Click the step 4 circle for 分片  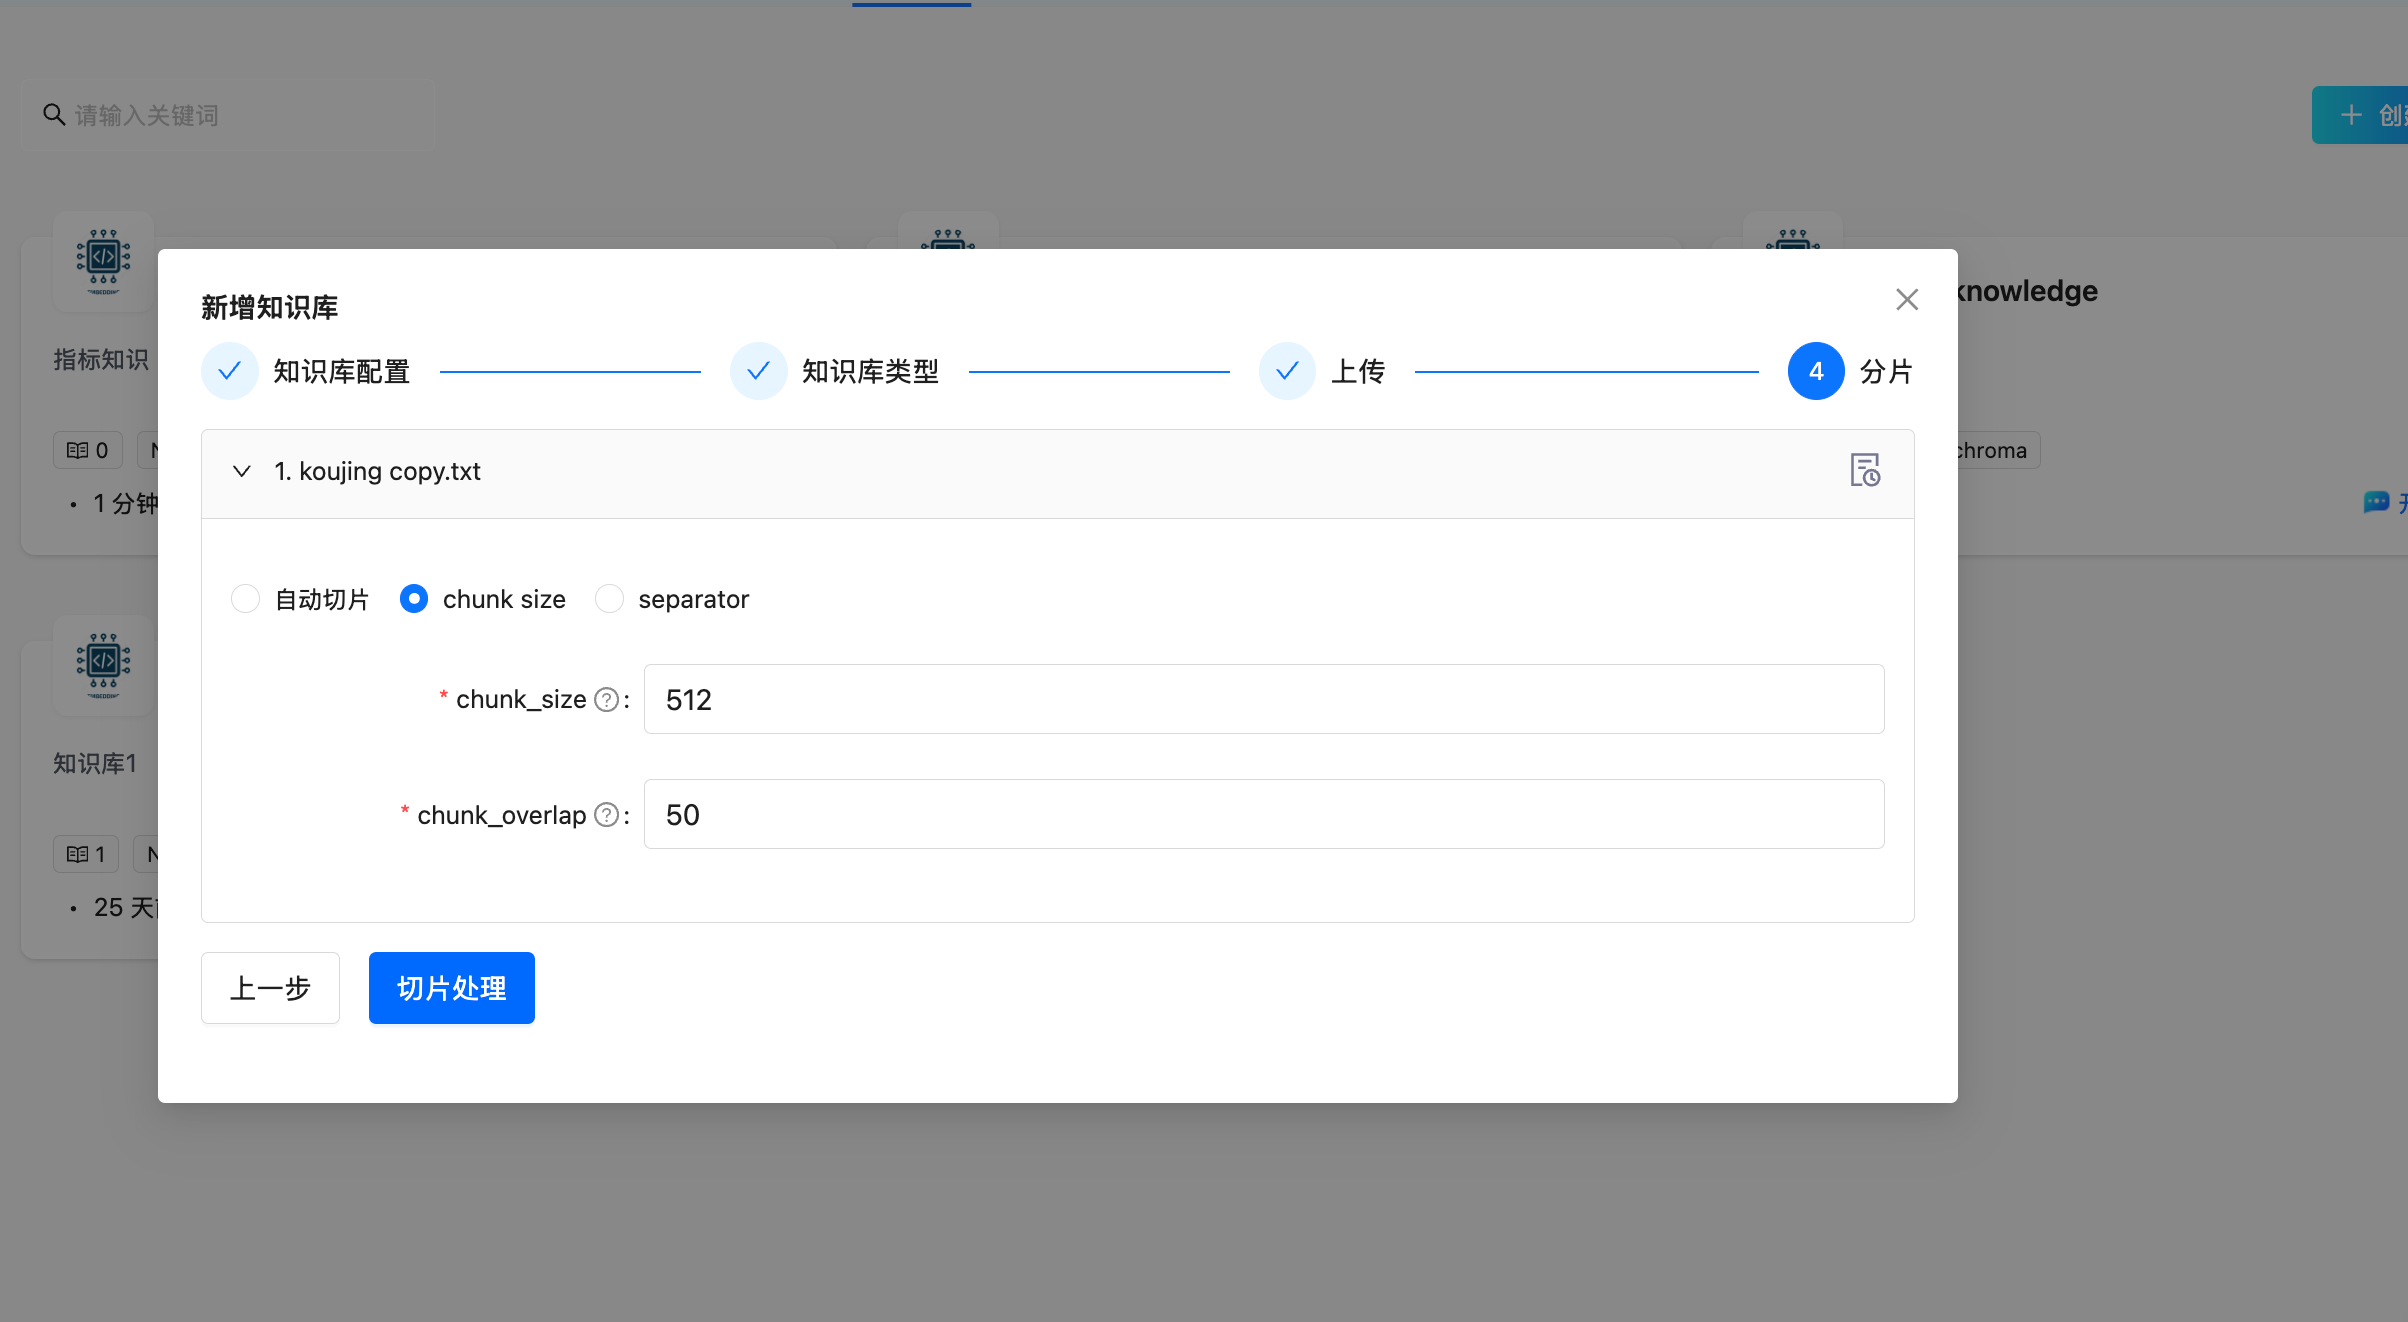(x=1816, y=372)
